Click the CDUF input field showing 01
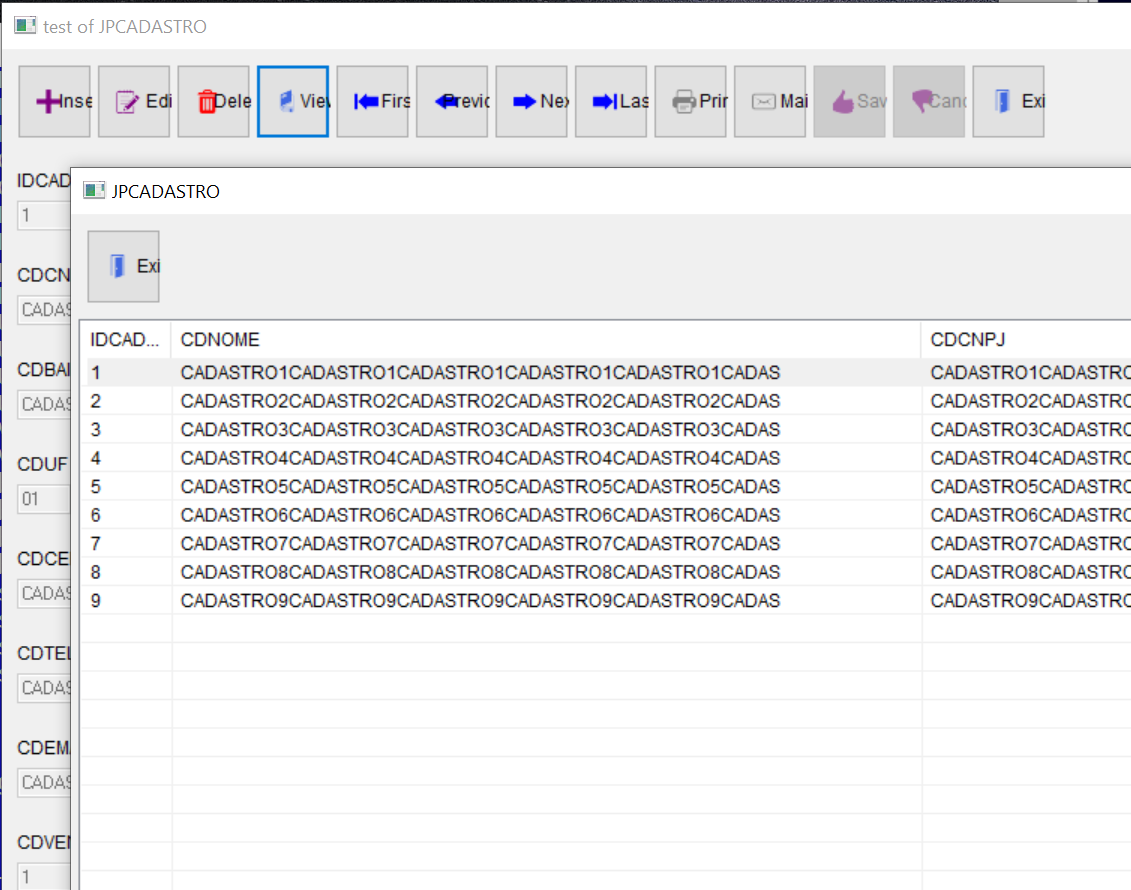 coord(44,499)
